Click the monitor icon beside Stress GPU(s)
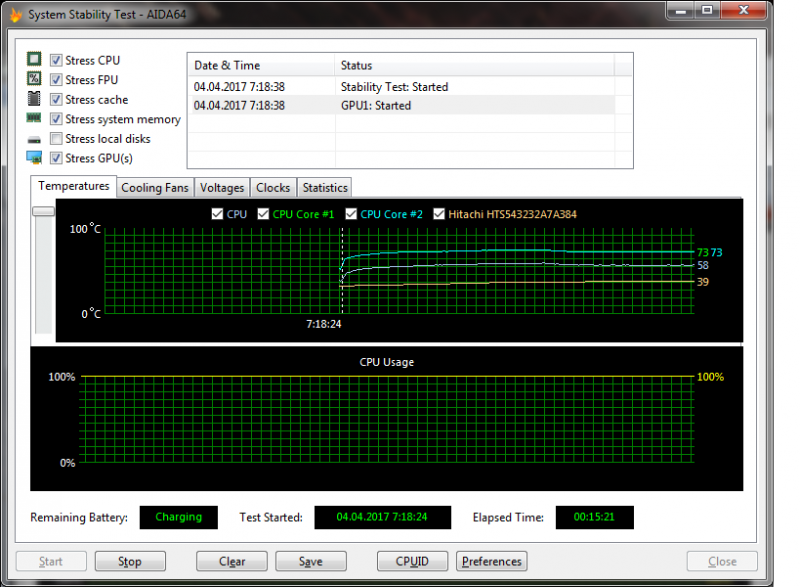The height and width of the screenshot is (587, 800). 33,158
